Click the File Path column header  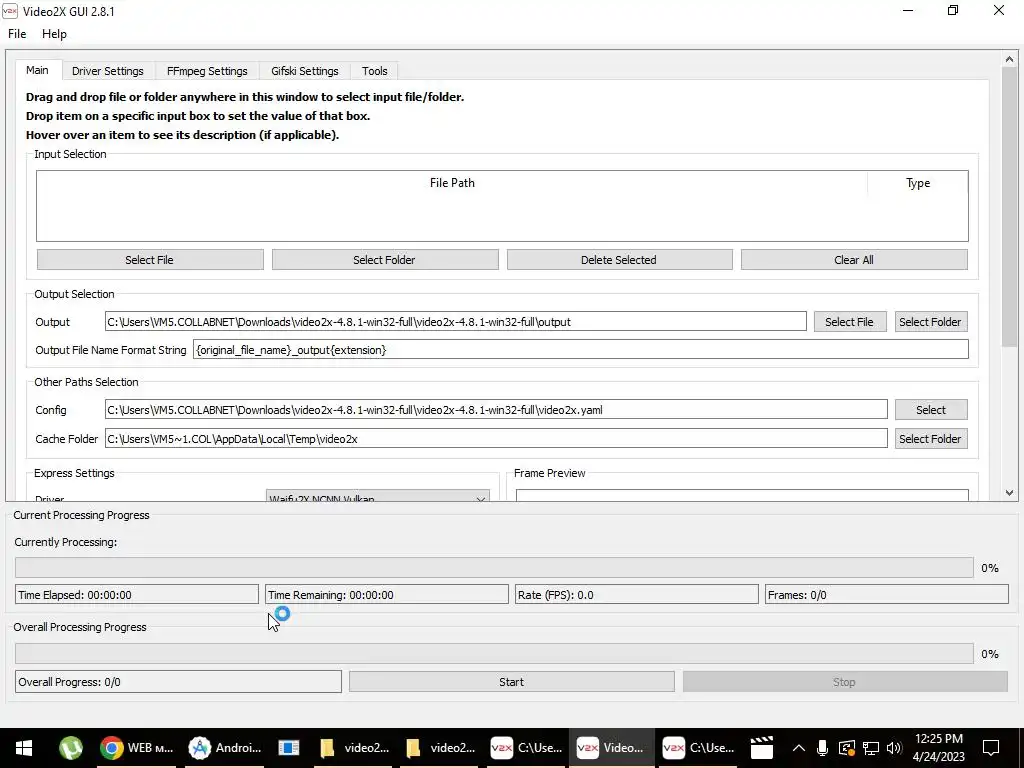452,183
